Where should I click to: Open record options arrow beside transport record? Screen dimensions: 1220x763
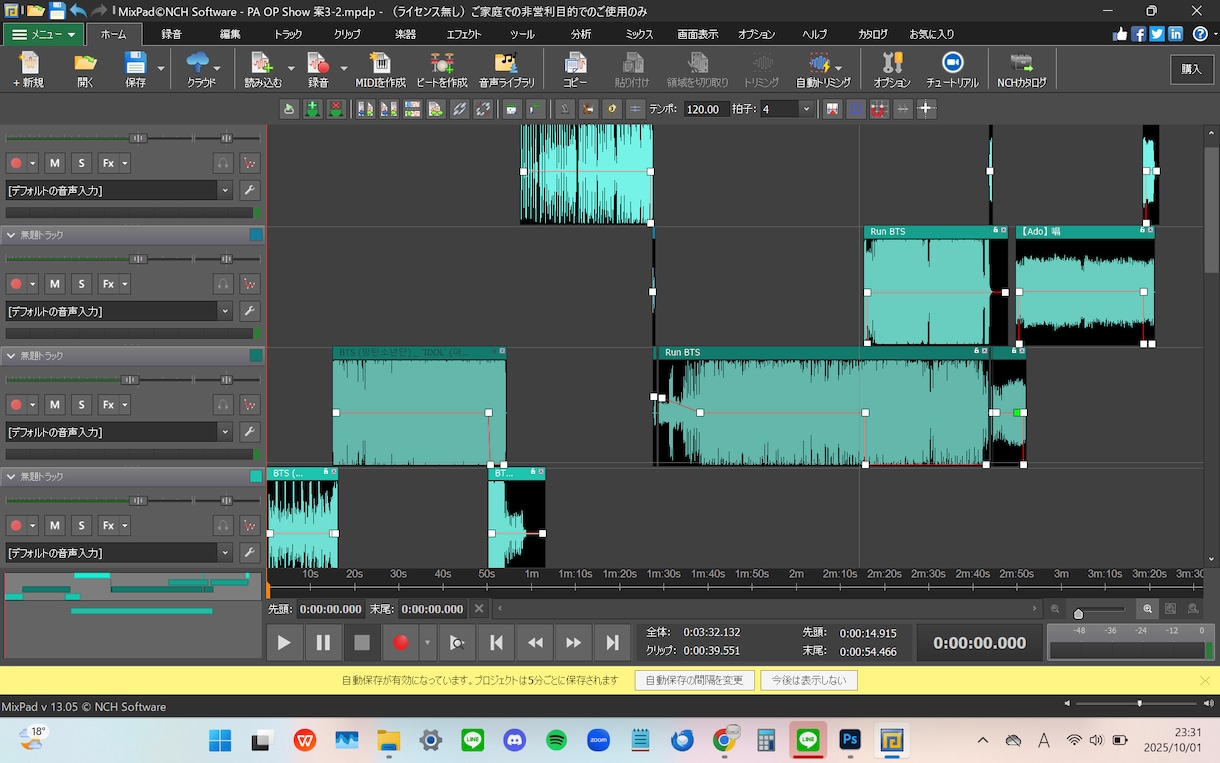pyautogui.click(x=428, y=643)
